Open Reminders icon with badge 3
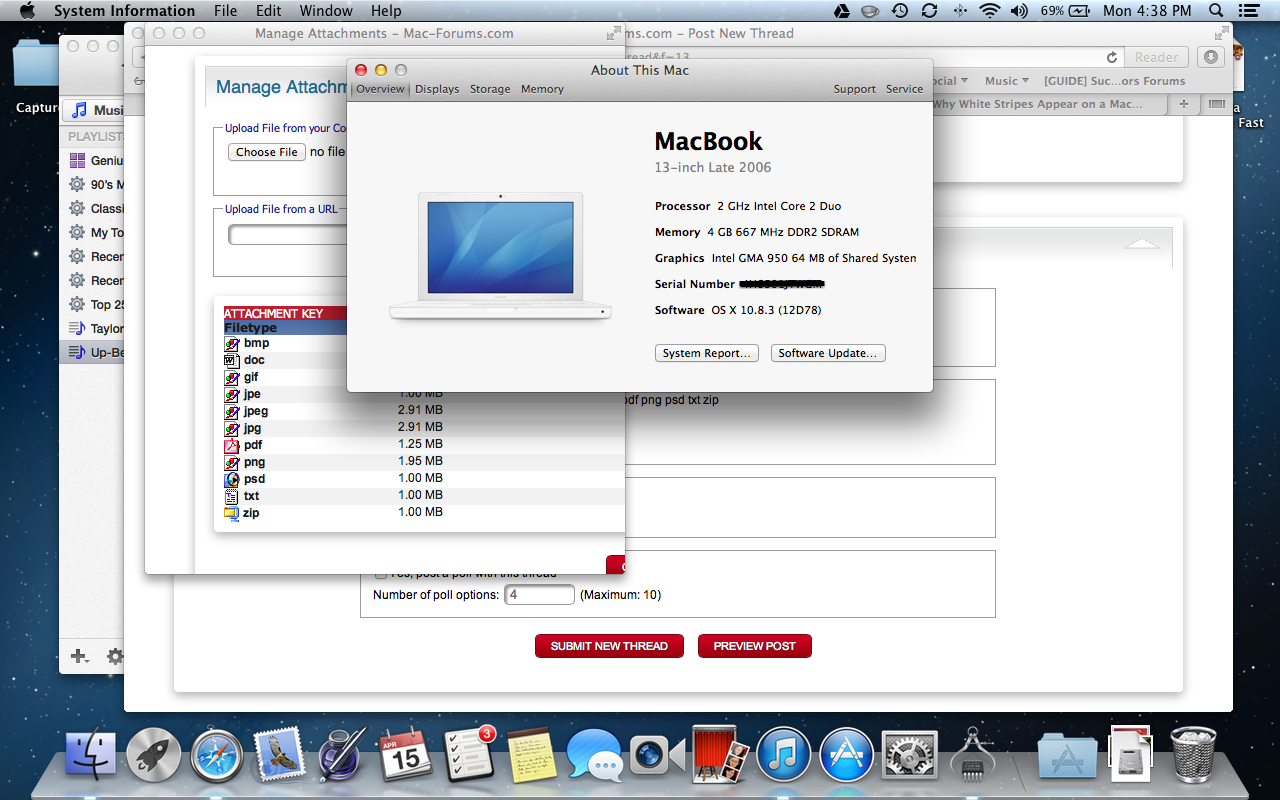The image size is (1280, 800). 469,754
